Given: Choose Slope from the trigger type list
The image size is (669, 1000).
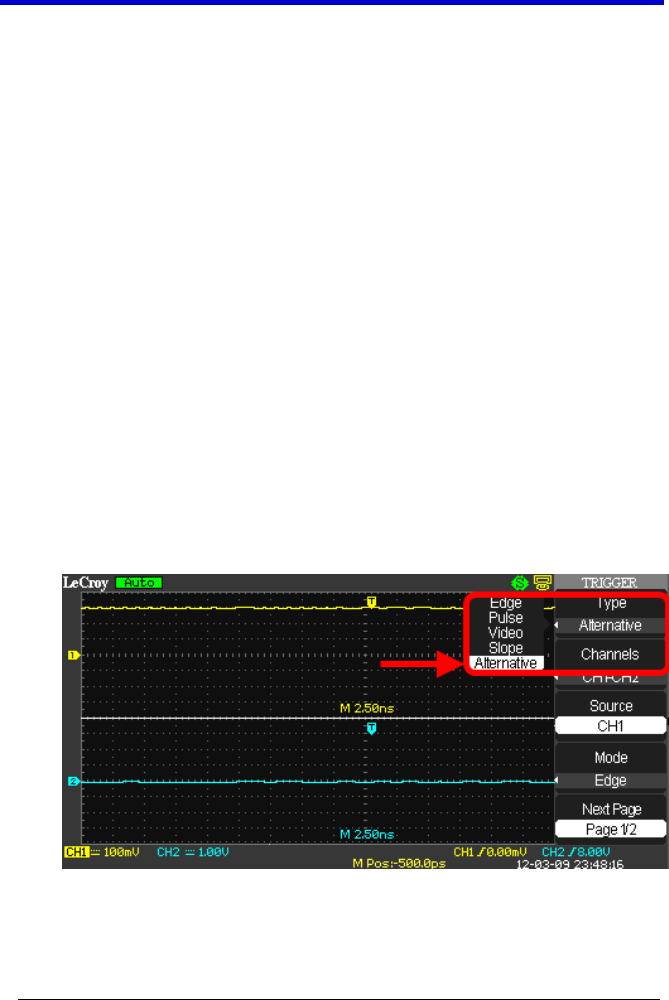Looking at the screenshot, I should coord(506,648).
